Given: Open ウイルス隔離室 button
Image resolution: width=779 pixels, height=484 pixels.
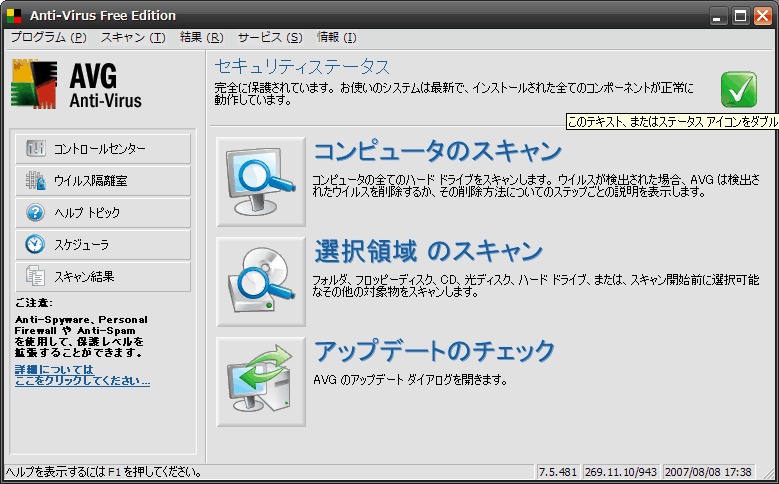Looking at the screenshot, I should 103,180.
